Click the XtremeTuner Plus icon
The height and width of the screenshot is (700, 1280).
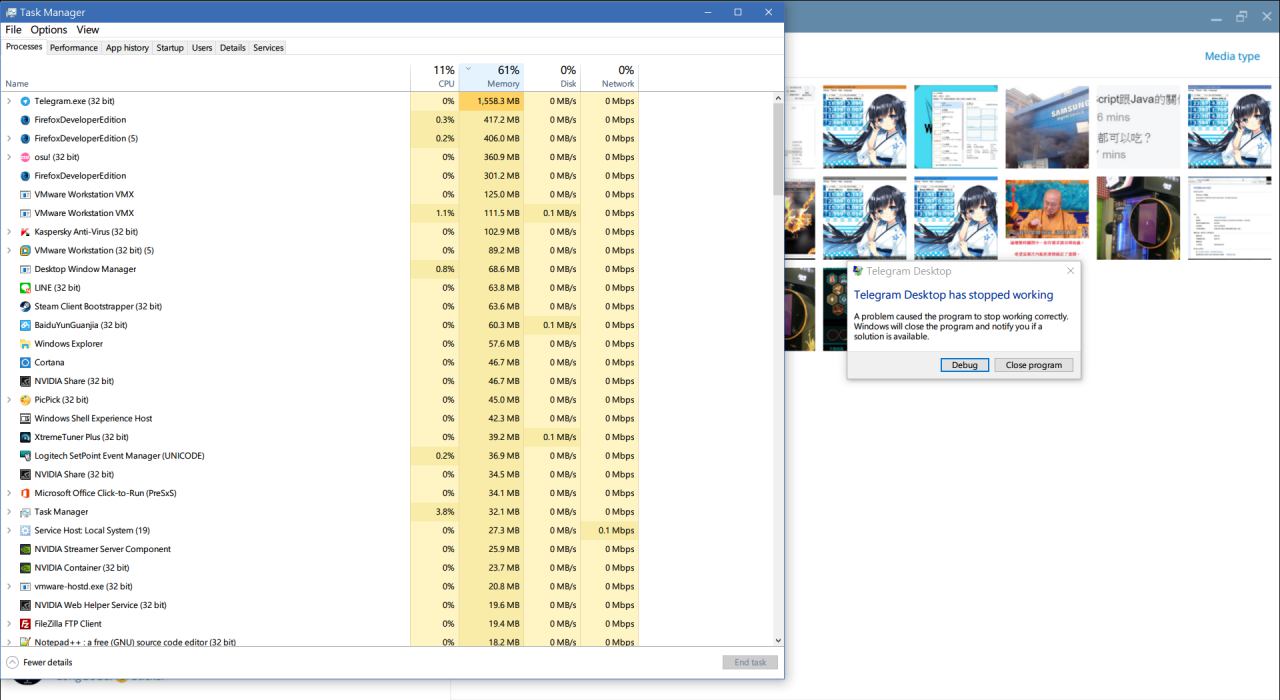tap(25, 437)
